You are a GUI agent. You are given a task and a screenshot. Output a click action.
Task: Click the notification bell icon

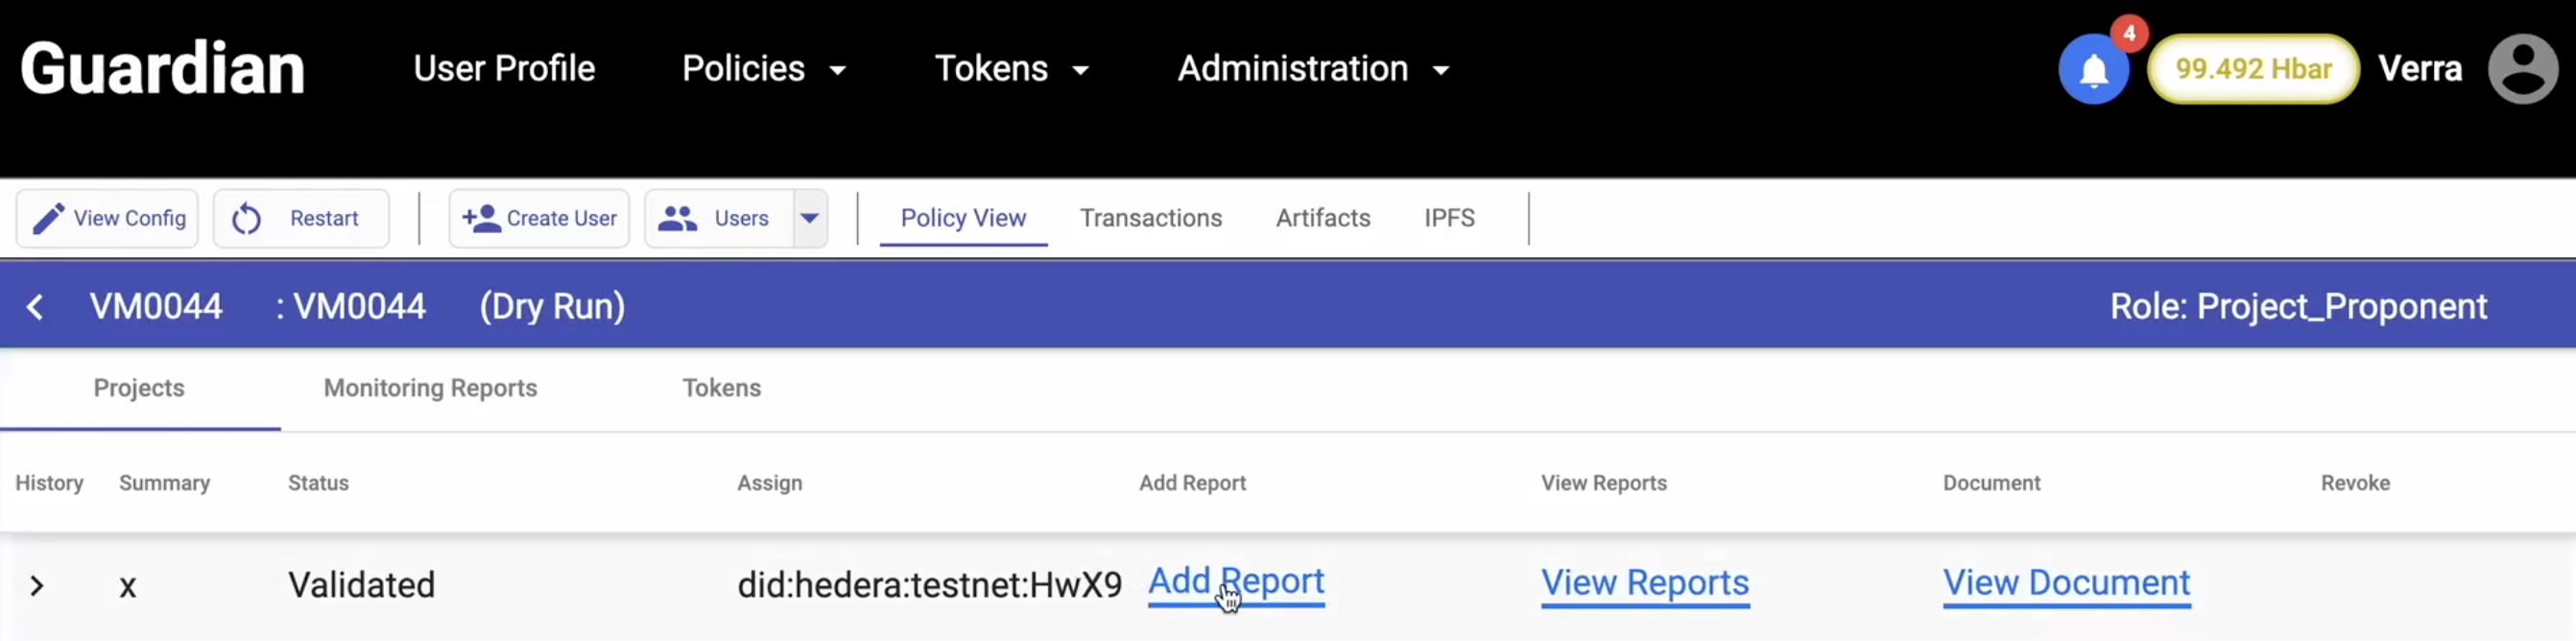pyautogui.click(x=2093, y=70)
